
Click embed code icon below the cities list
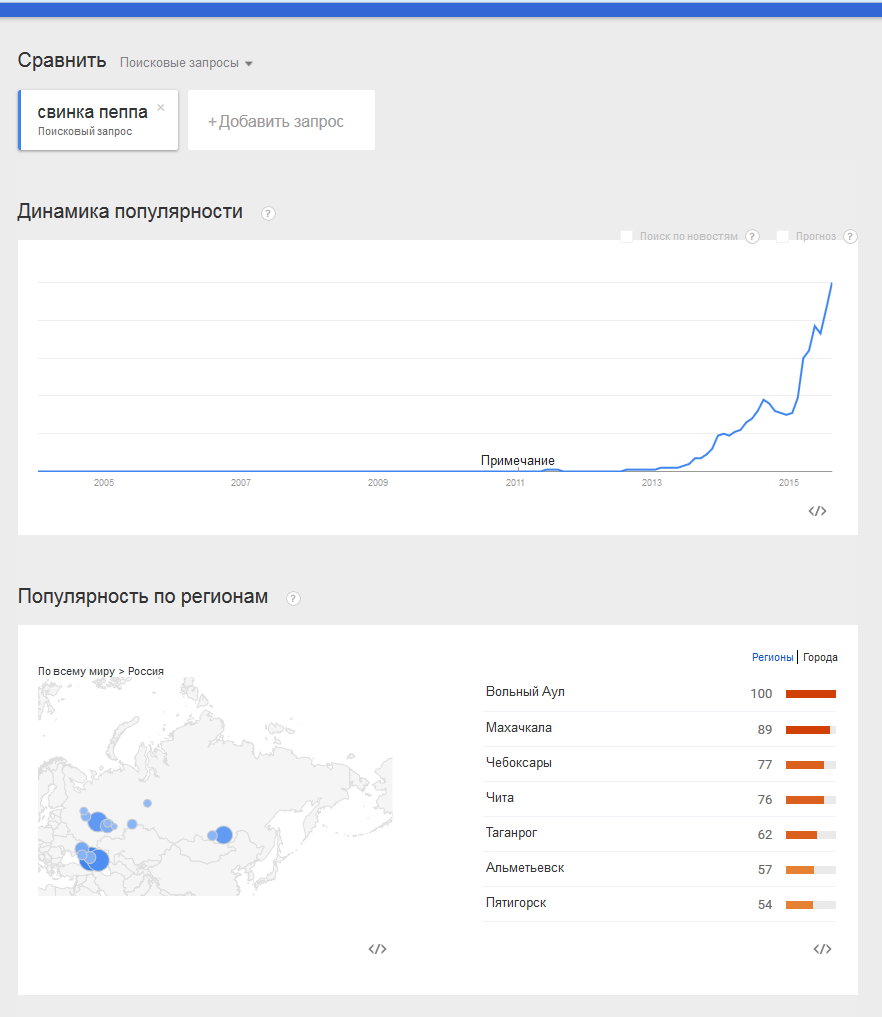822,949
